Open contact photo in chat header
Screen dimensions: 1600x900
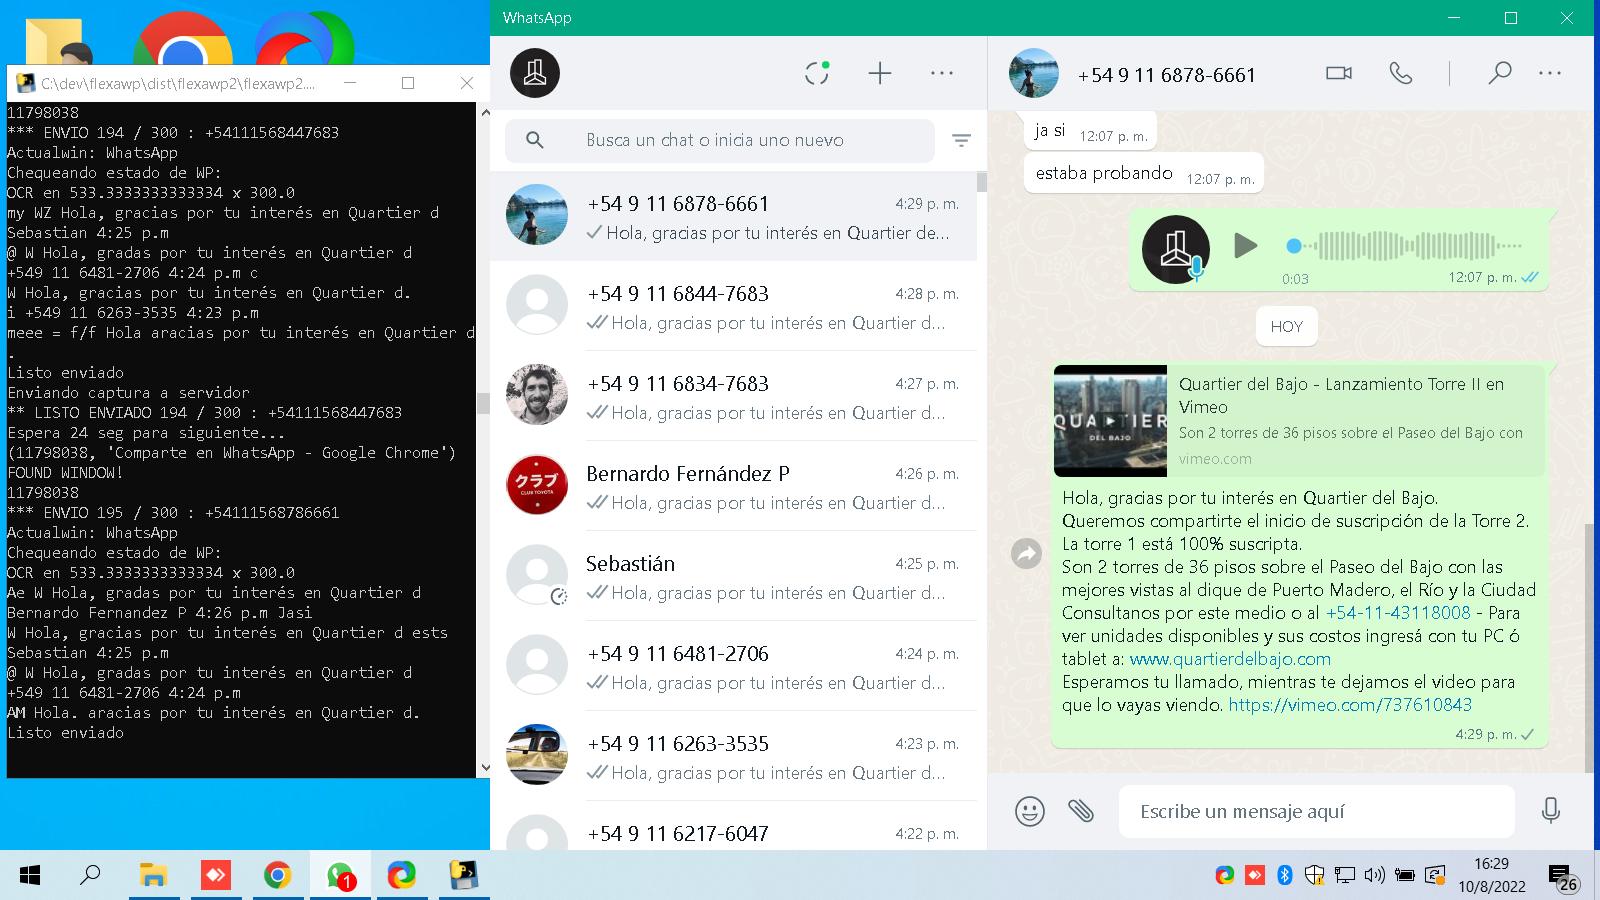(1034, 73)
